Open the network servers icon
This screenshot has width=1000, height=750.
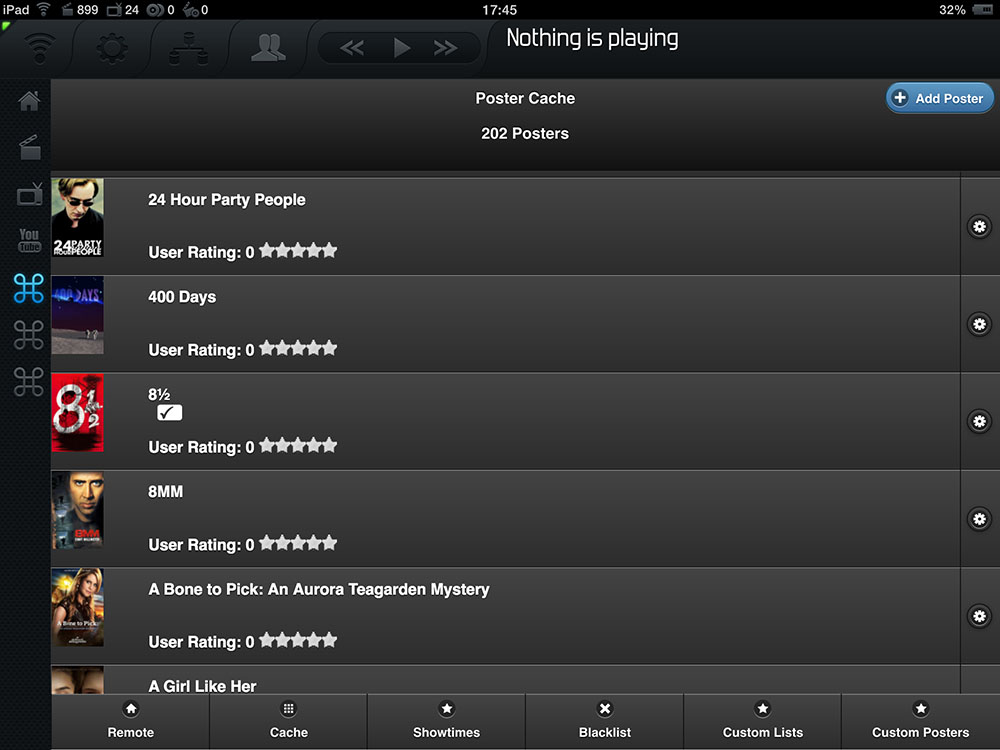pyautogui.click(x=189, y=49)
